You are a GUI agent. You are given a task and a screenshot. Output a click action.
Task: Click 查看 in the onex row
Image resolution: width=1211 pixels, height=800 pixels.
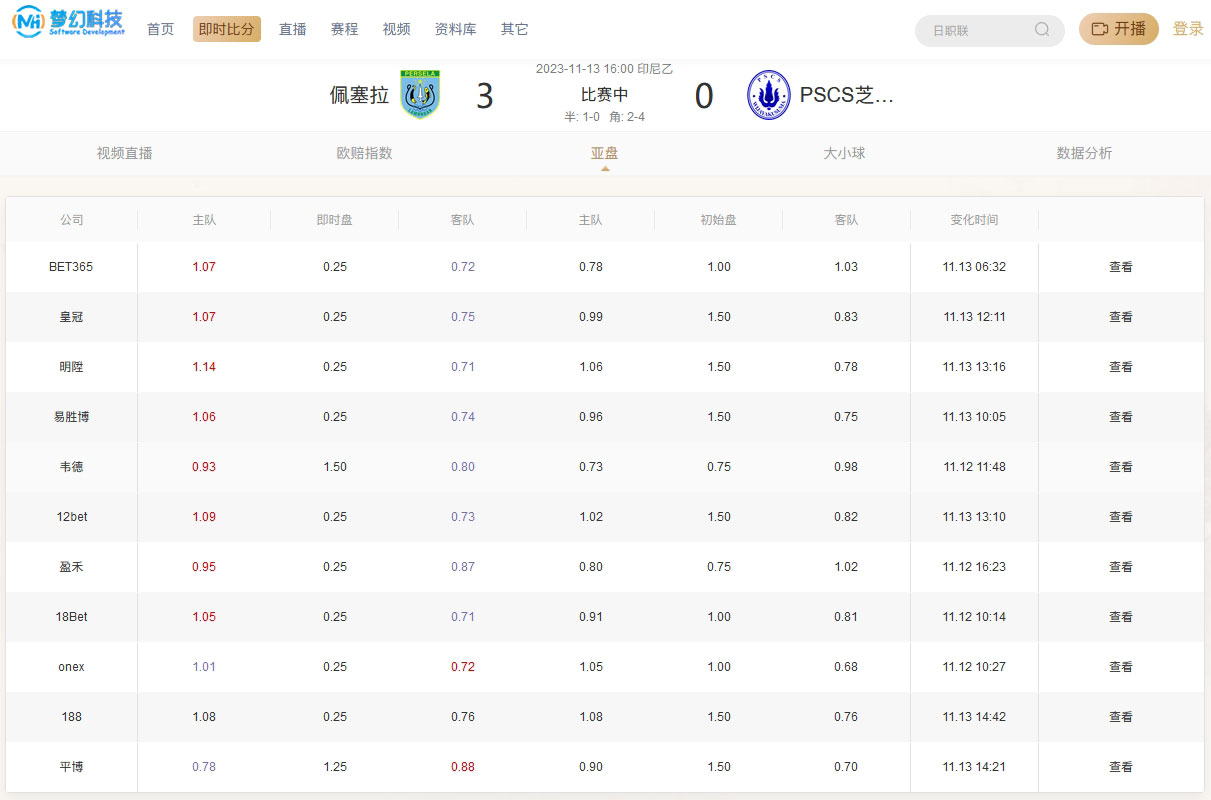tap(1121, 667)
